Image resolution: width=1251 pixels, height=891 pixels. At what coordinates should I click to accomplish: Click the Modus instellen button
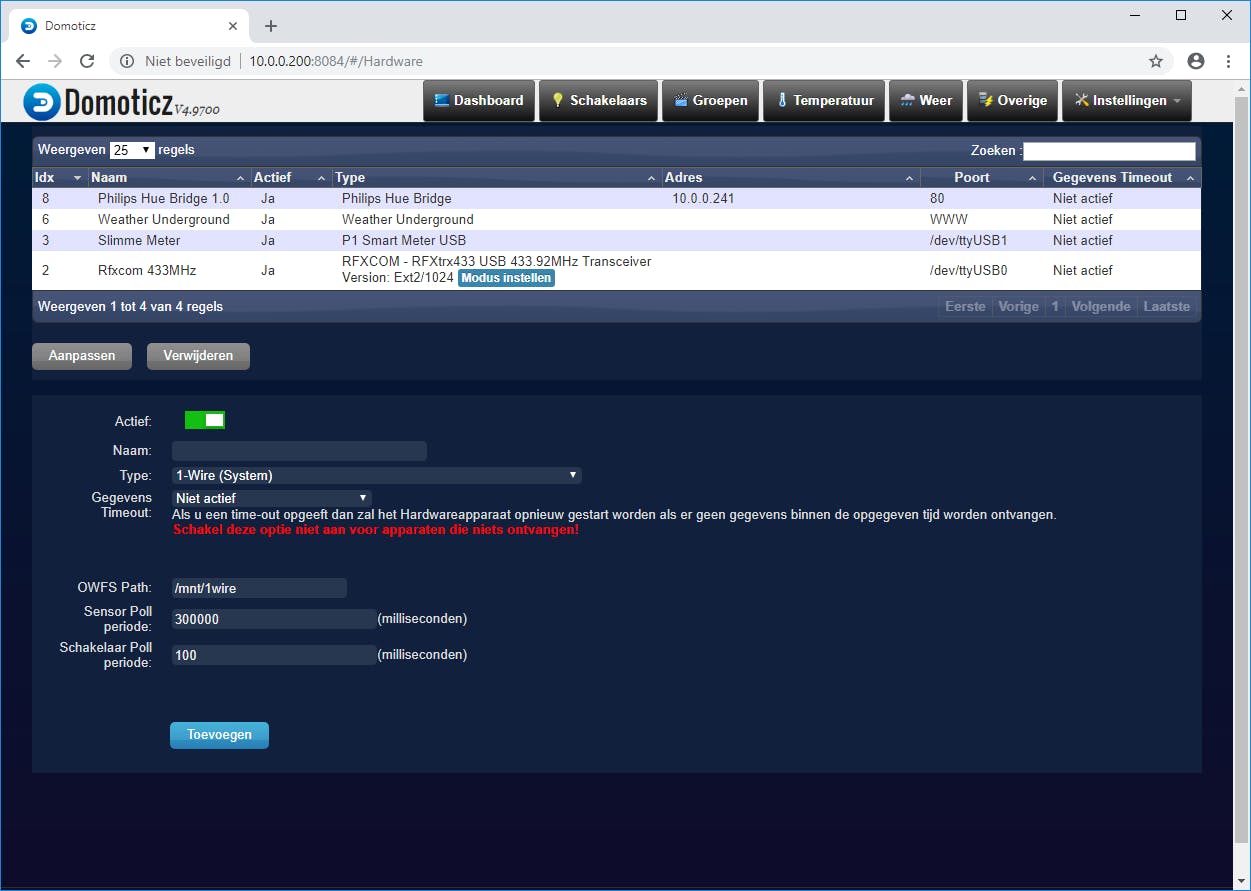(x=506, y=278)
